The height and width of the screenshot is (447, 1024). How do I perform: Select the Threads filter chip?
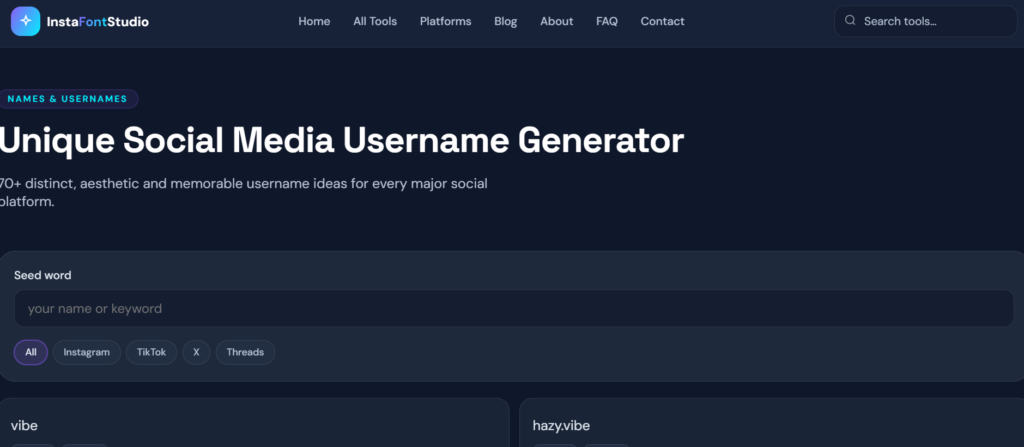pos(245,352)
